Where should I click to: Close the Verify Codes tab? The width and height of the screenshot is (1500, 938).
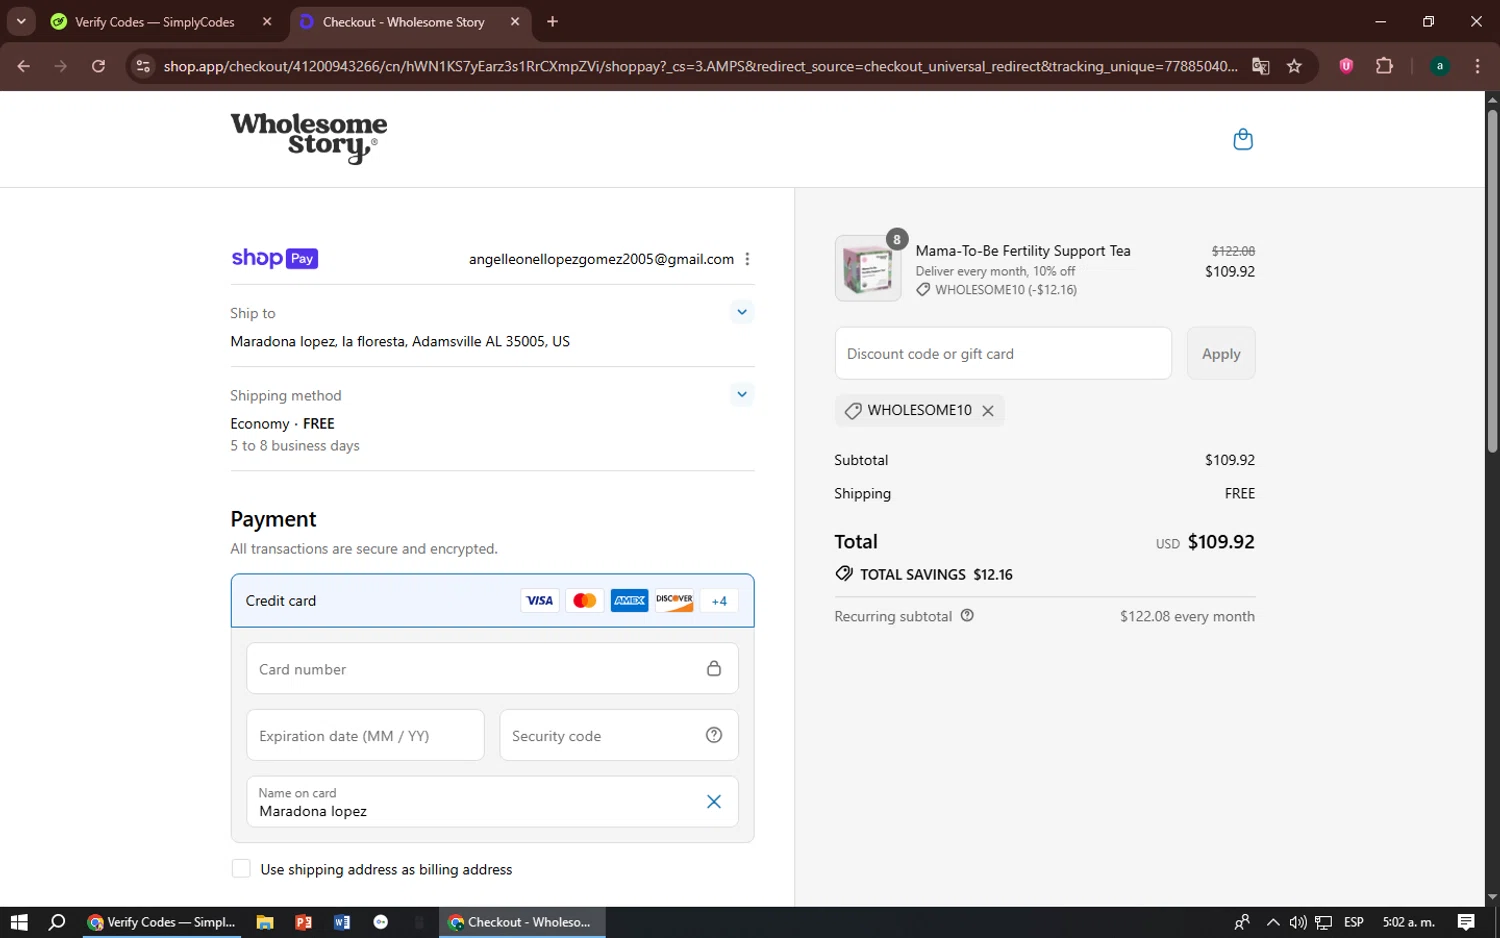[x=267, y=22]
